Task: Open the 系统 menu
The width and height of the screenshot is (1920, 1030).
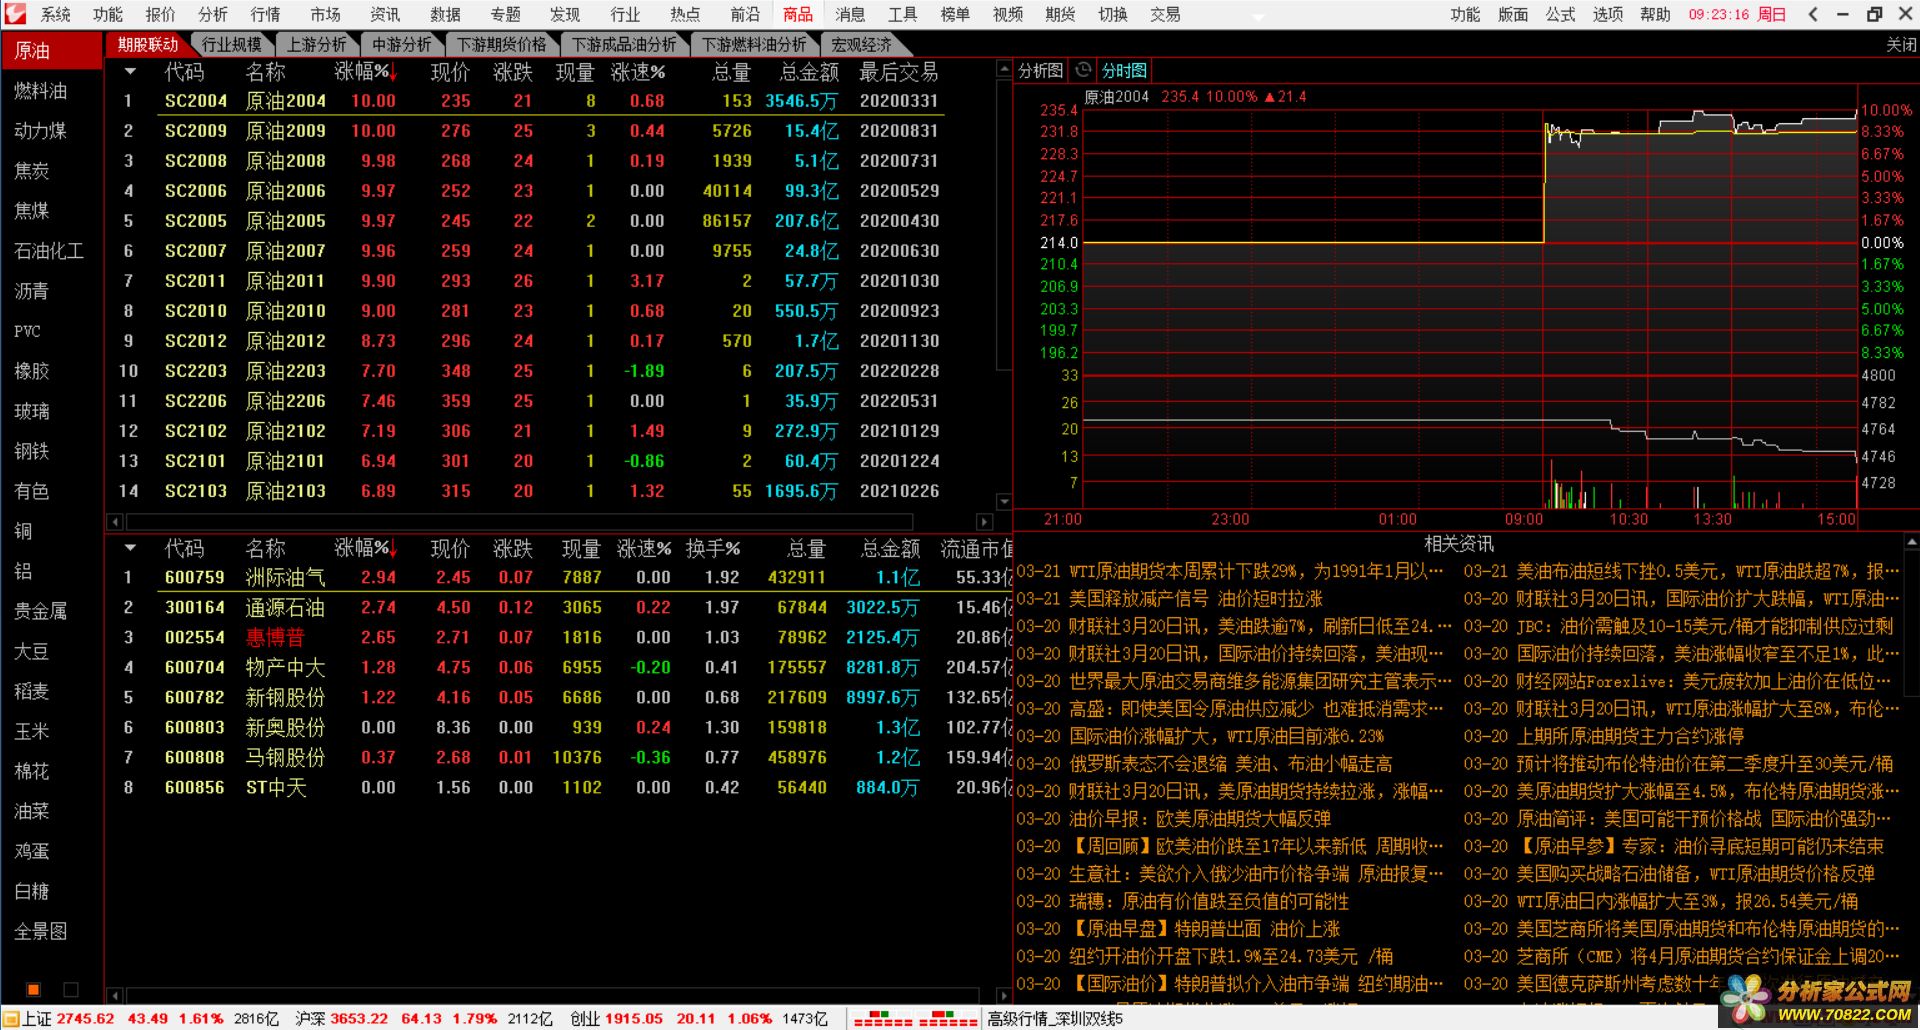Action: click(x=55, y=14)
